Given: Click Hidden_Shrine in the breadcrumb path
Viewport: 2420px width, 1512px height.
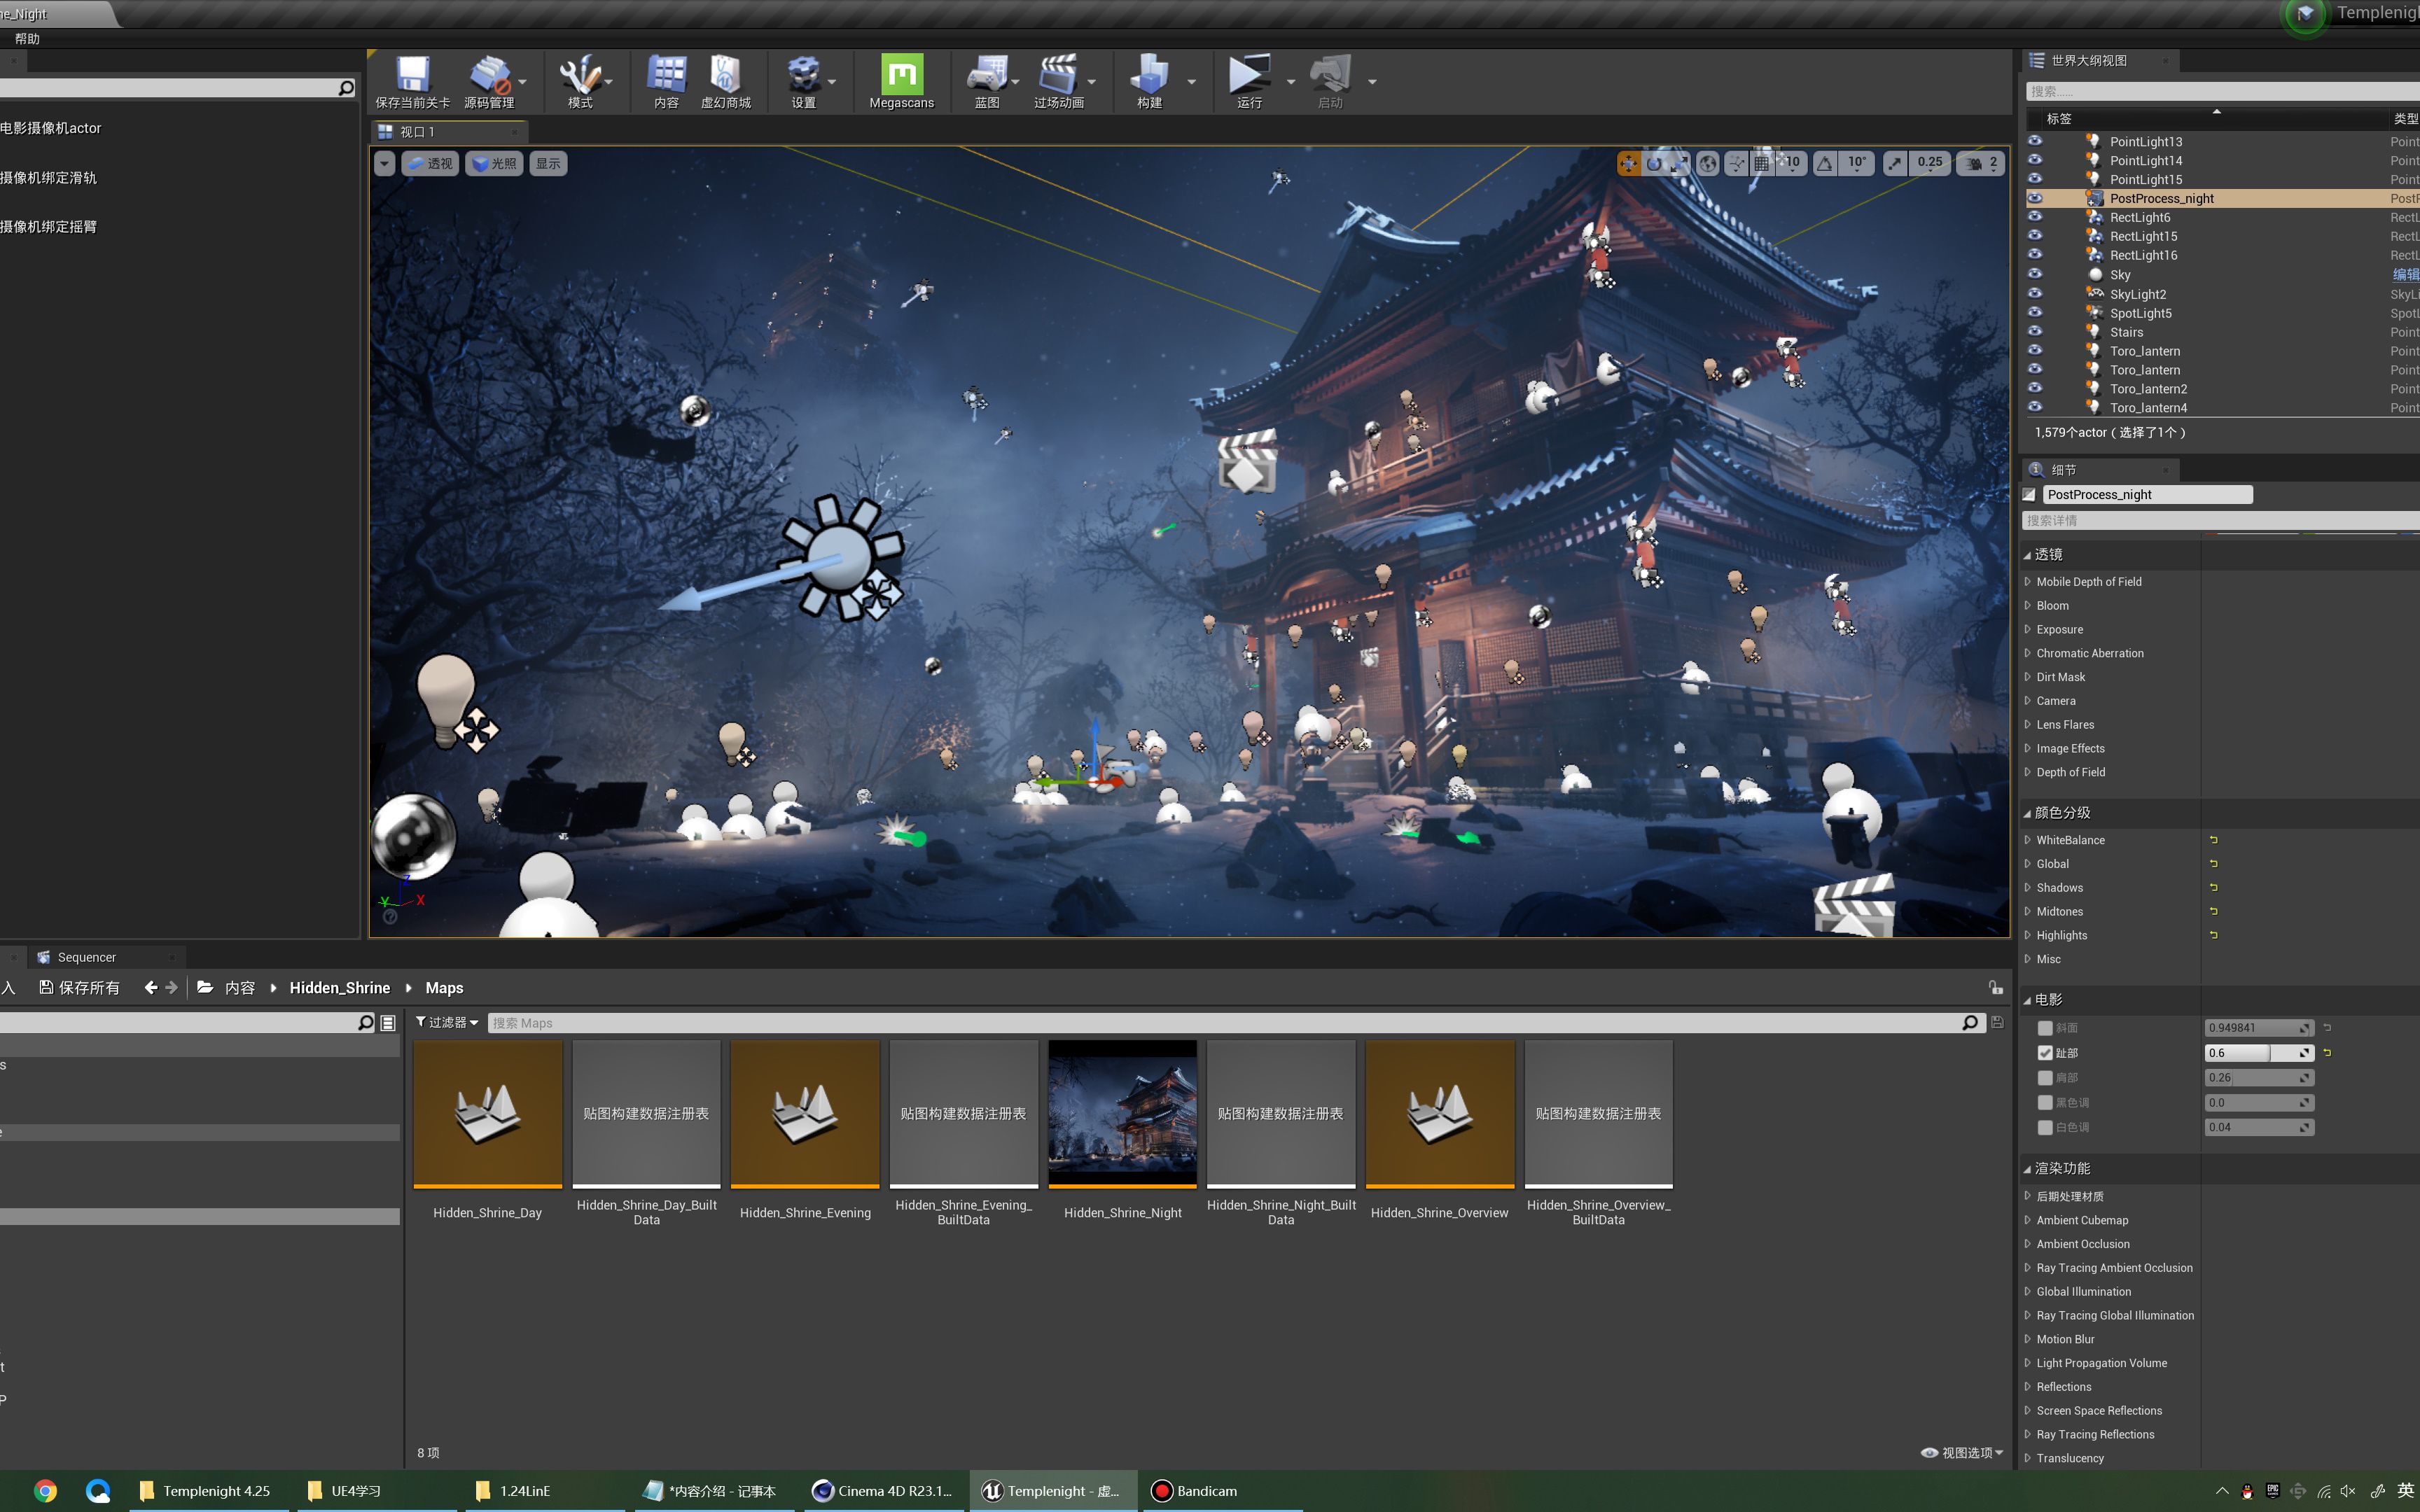Looking at the screenshot, I should point(339,987).
